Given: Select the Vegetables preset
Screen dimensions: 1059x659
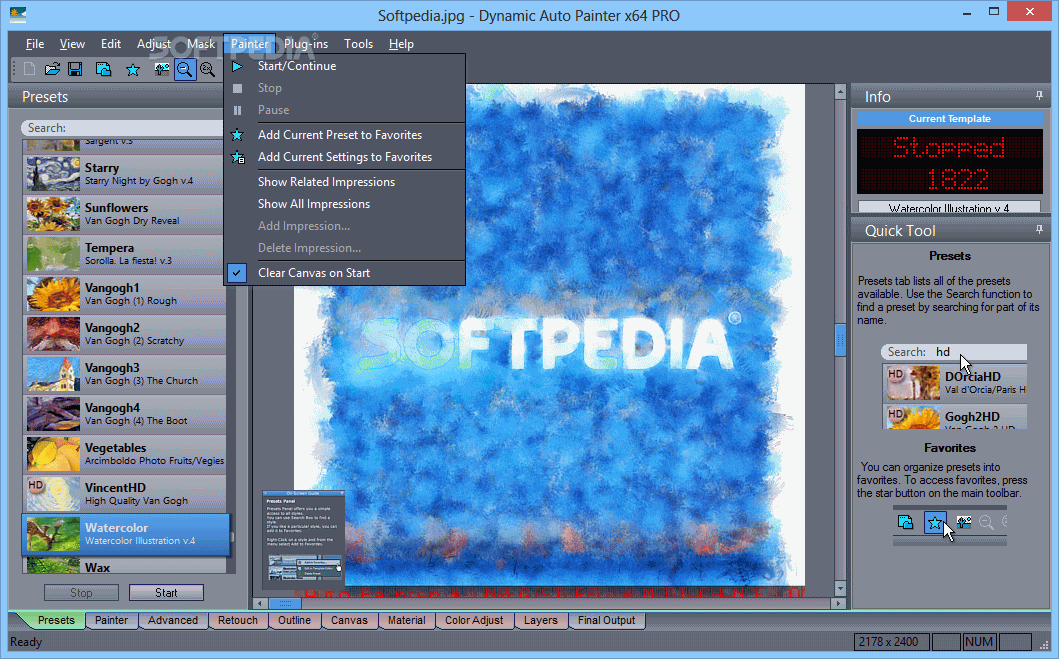Looking at the screenshot, I should tap(125, 453).
